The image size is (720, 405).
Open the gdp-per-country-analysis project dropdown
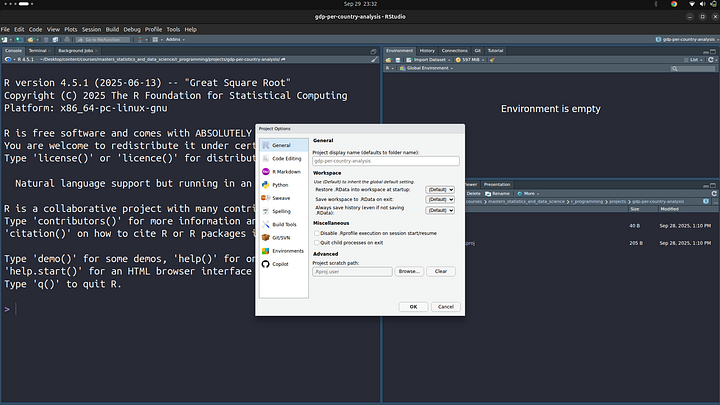coord(686,39)
